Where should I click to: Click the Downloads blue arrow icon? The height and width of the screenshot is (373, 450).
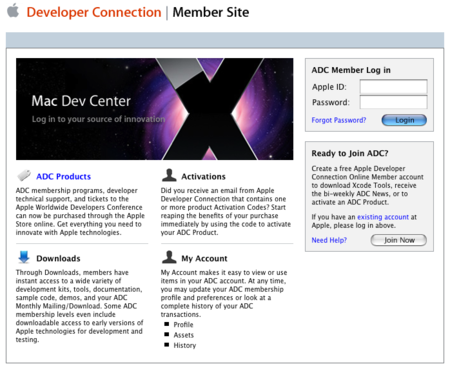click(x=24, y=257)
